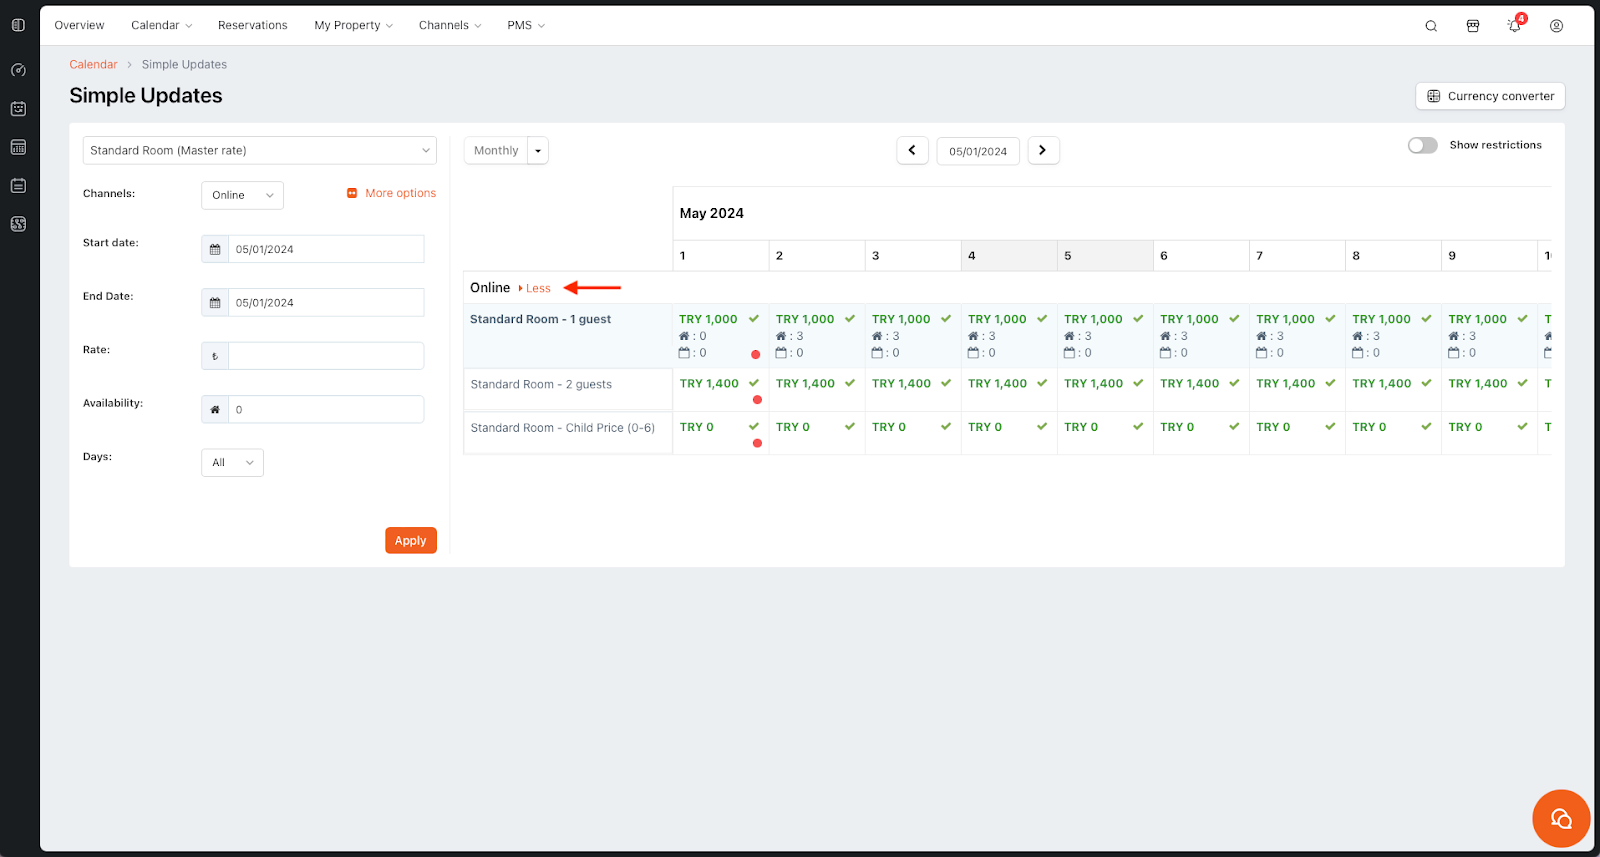Open the notifications bell icon

click(x=1514, y=26)
